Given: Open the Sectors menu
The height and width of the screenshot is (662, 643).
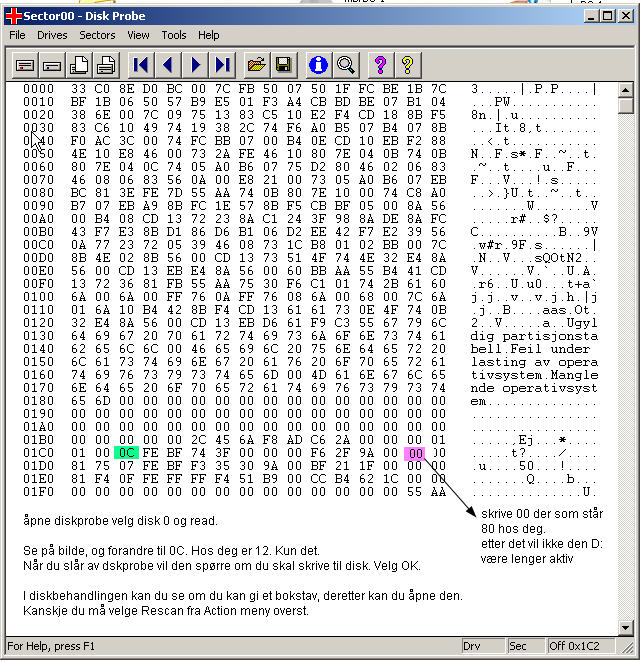Looking at the screenshot, I should [97, 35].
